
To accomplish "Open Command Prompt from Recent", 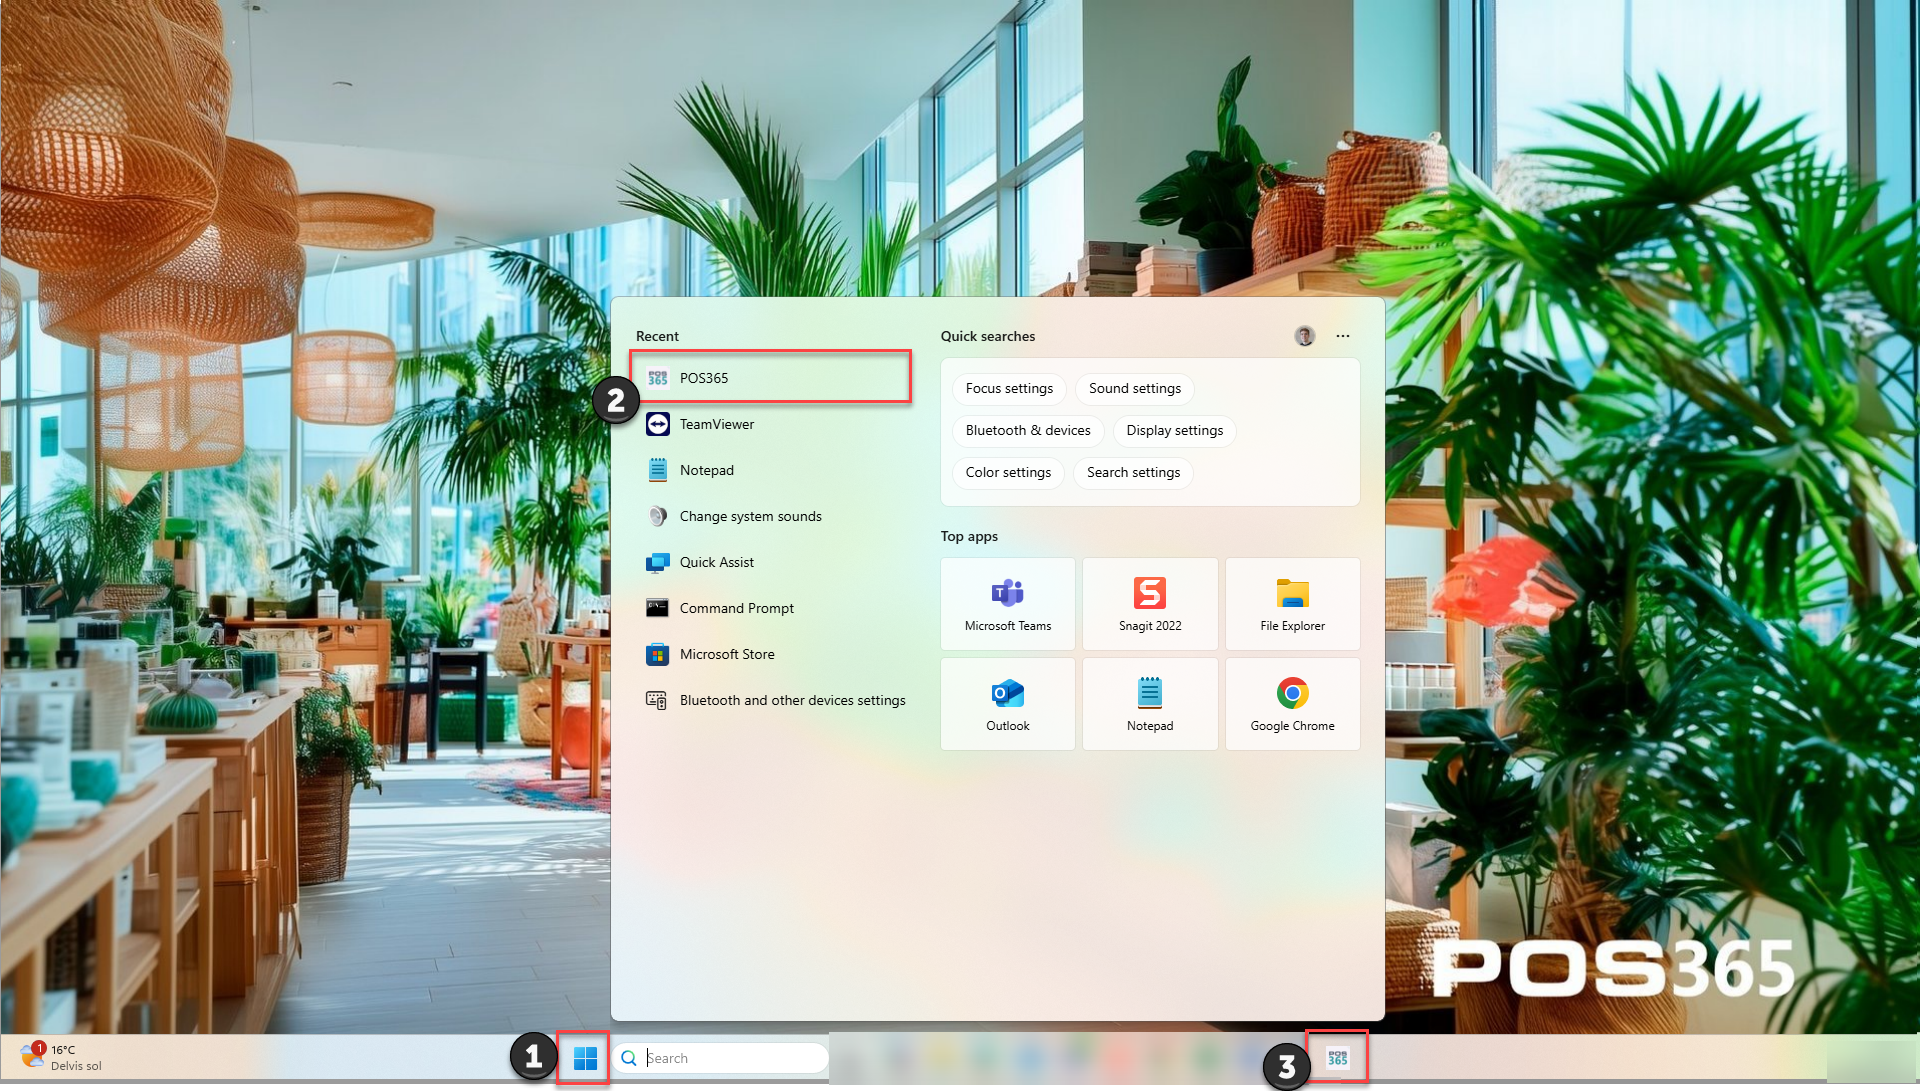I will 770,608.
